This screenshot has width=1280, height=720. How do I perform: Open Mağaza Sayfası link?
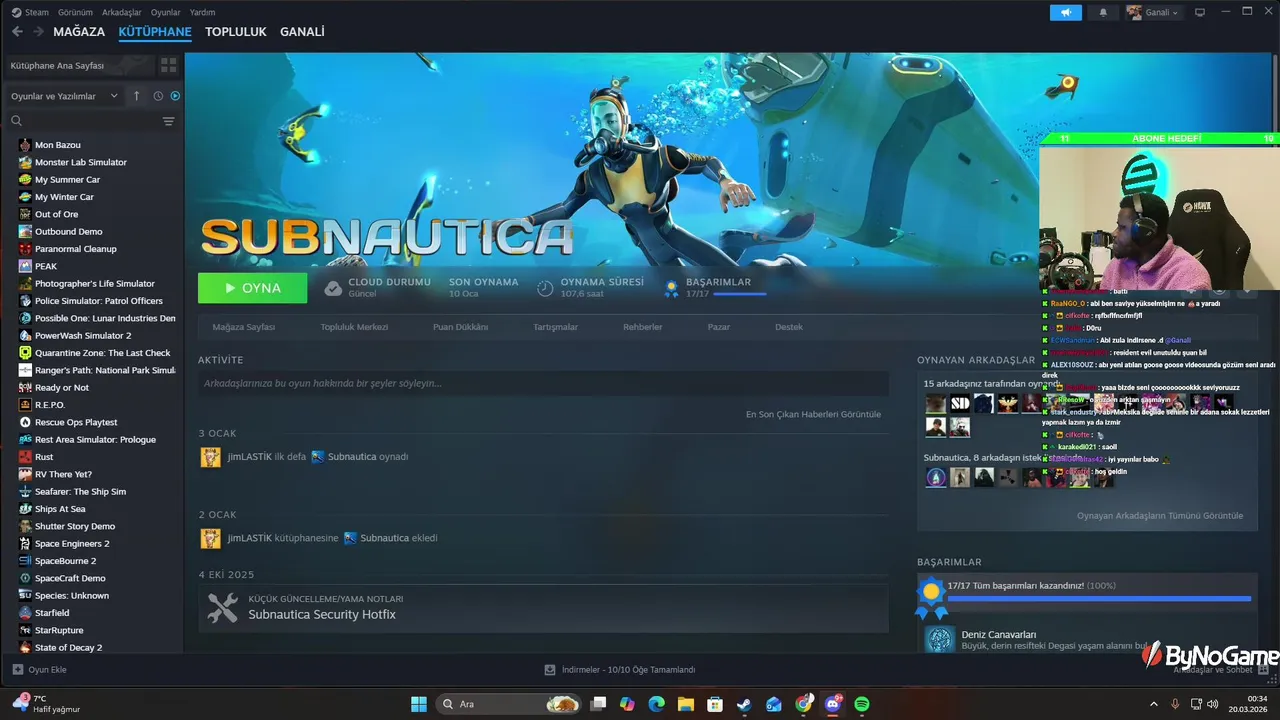[244, 327]
